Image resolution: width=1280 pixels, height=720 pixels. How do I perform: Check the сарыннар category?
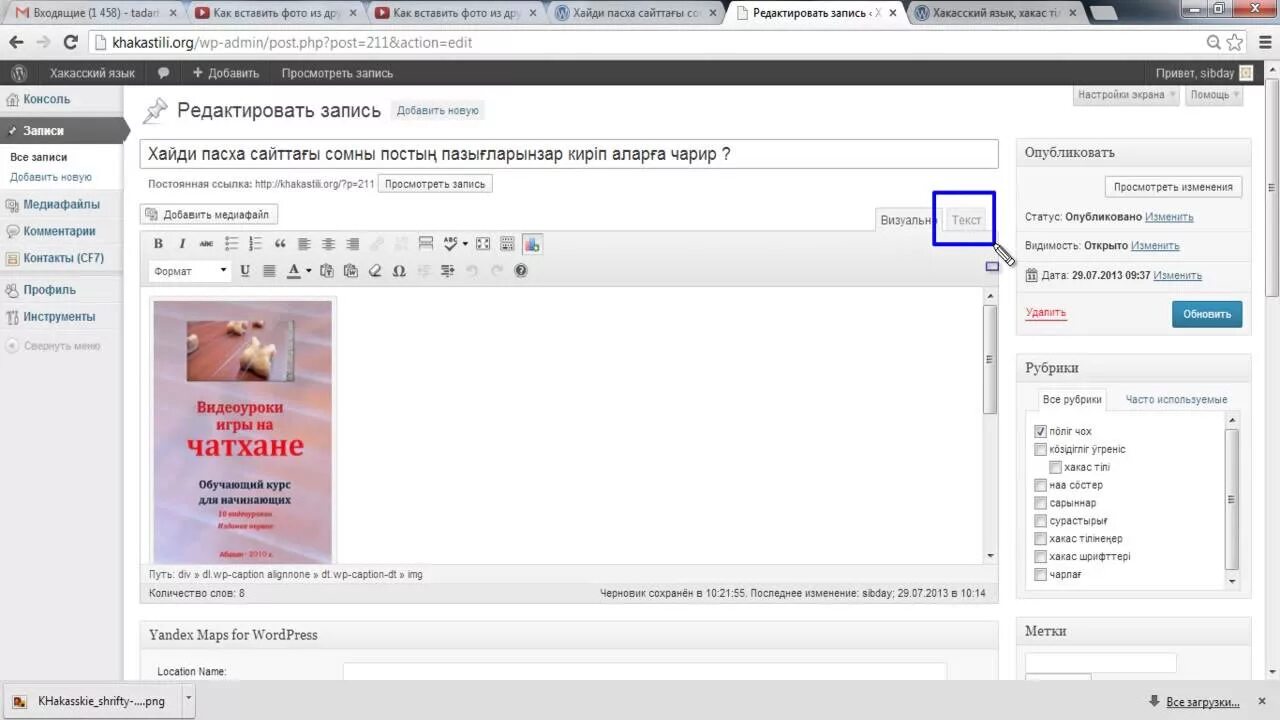(1041, 503)
